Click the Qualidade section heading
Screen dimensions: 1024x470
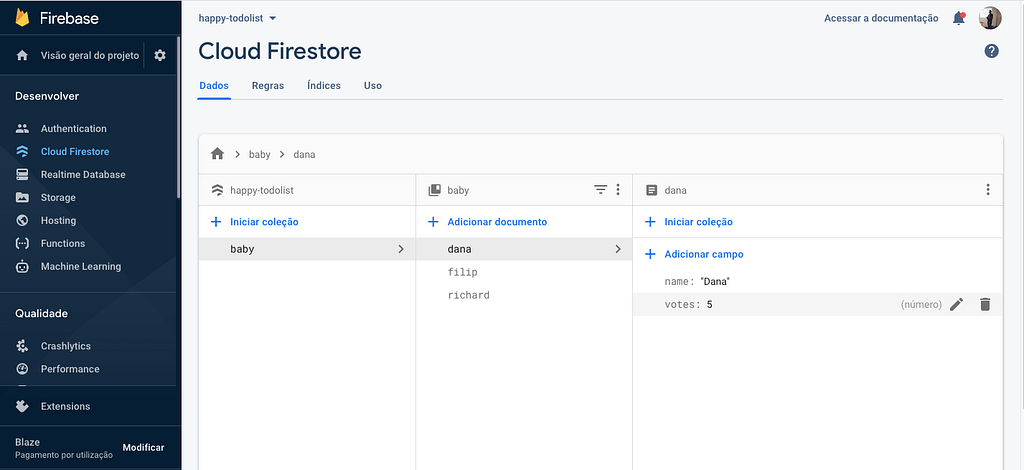pos(41,313)
